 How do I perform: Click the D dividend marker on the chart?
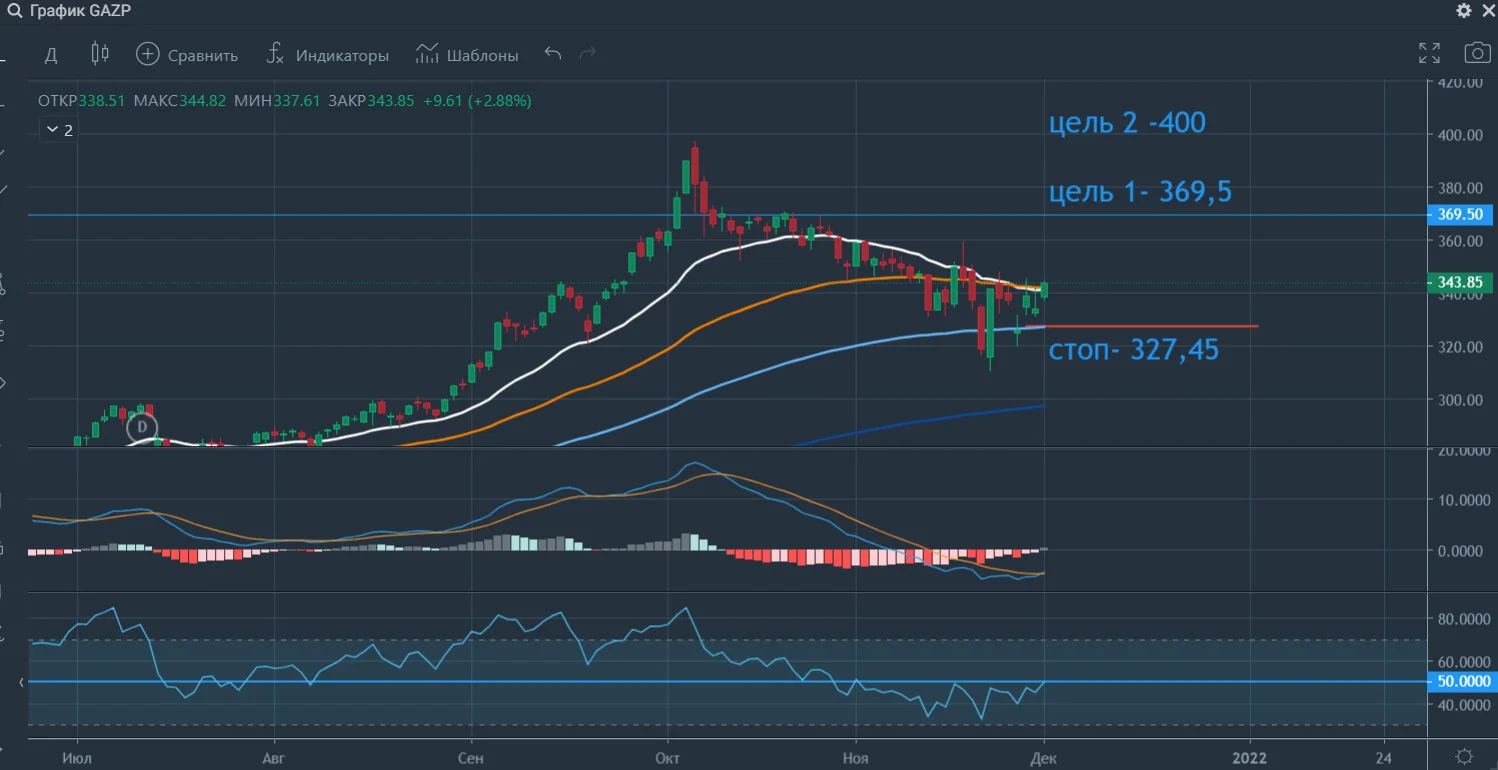tap(142, 427)
